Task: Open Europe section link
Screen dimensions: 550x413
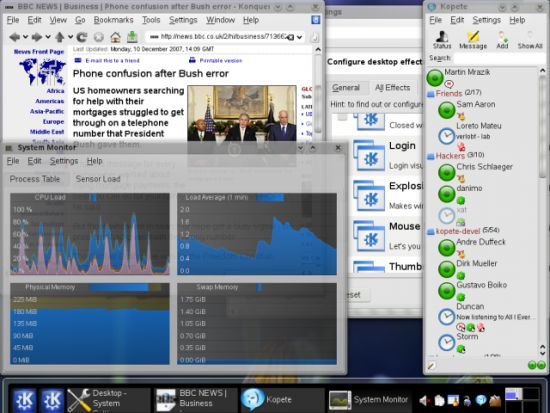Action: coord(53,121)
